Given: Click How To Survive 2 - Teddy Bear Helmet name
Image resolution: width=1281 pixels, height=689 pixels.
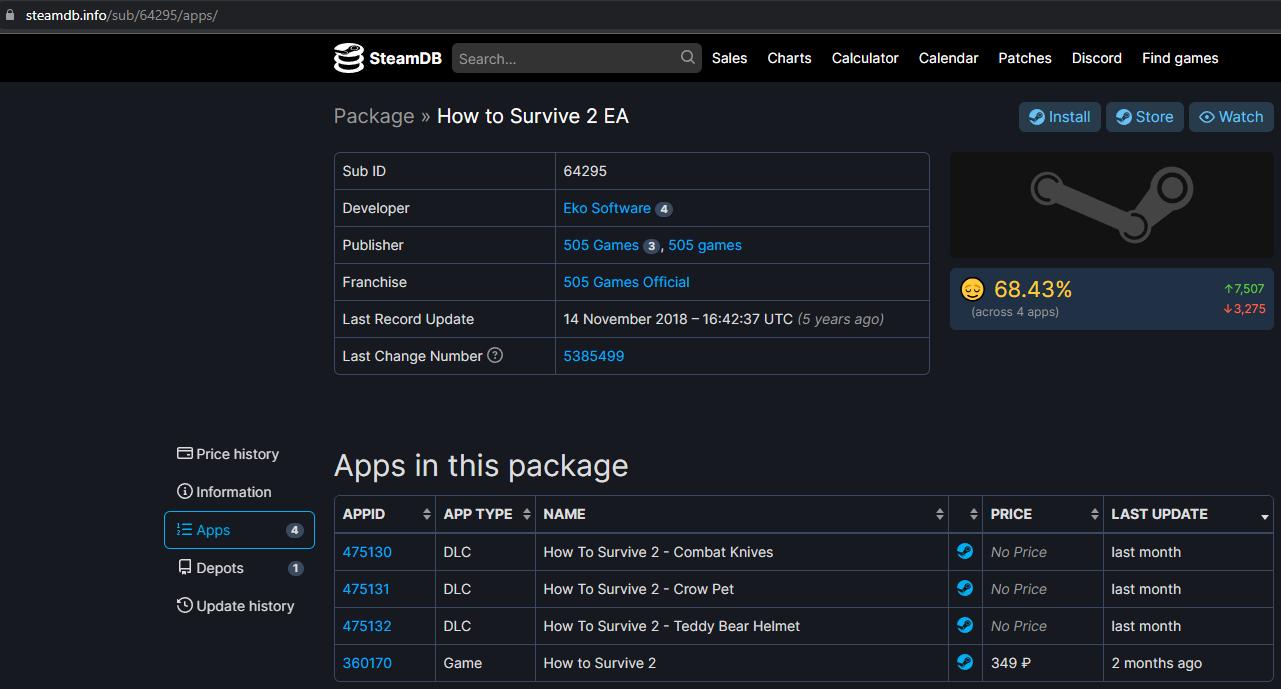Looking at the screenshot, I should [x=672, y=626].
